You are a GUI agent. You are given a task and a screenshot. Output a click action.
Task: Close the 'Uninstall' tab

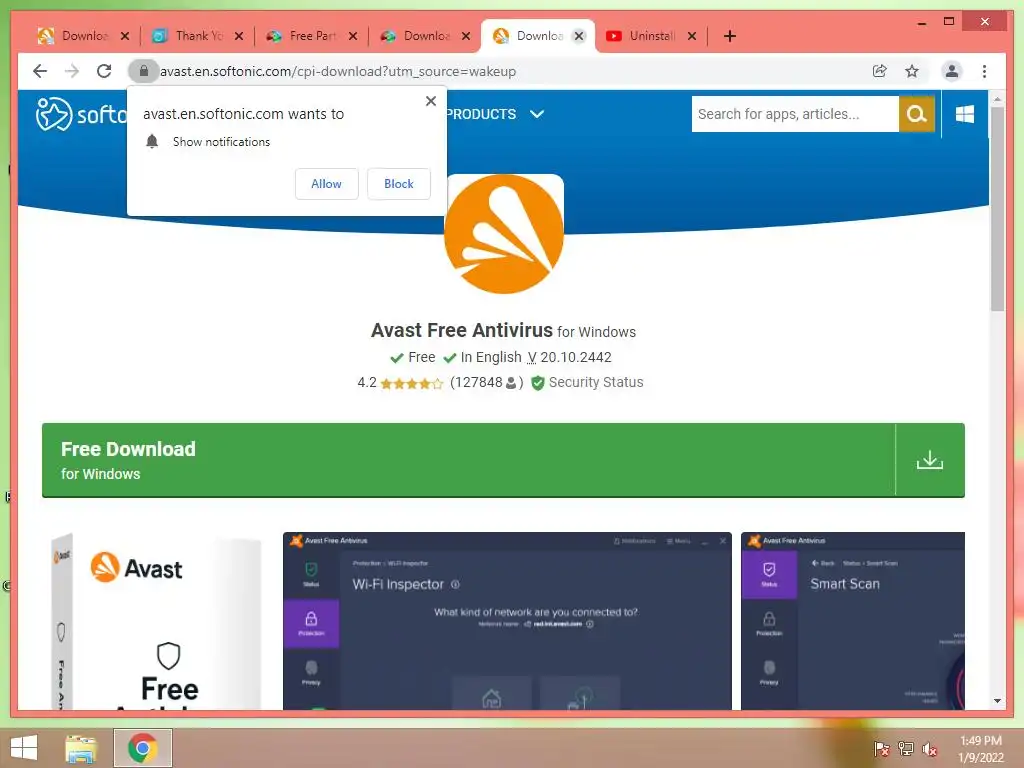click(692, 36)
